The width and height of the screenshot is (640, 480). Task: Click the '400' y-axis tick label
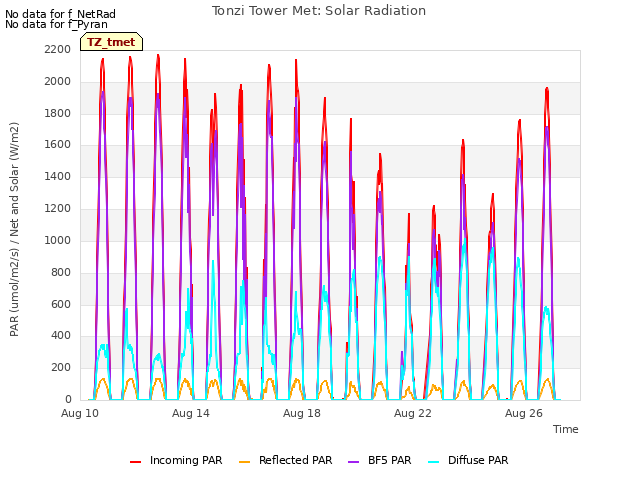(x=61, y=336)
